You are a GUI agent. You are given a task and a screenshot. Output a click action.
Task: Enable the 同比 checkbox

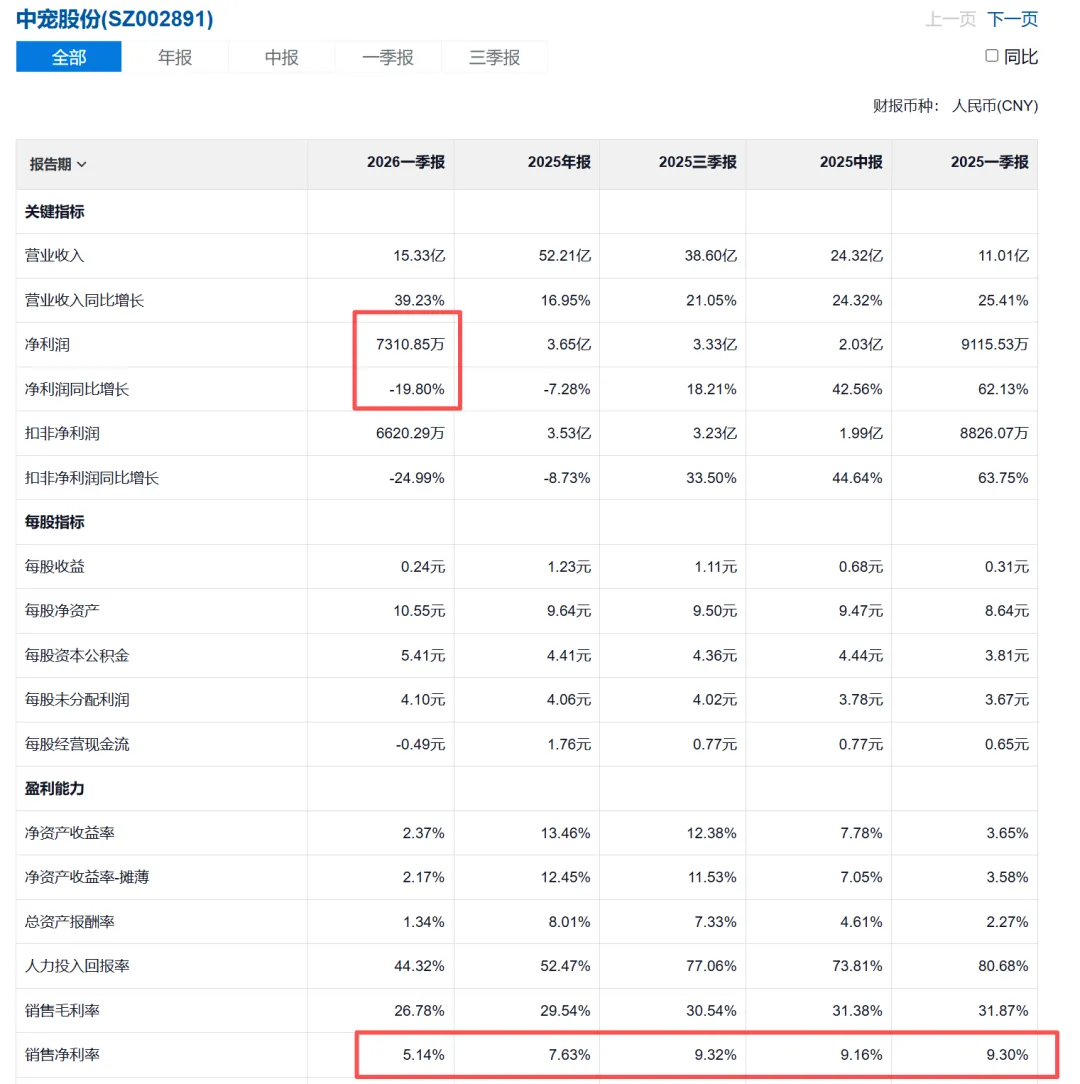tap(991, 56)
